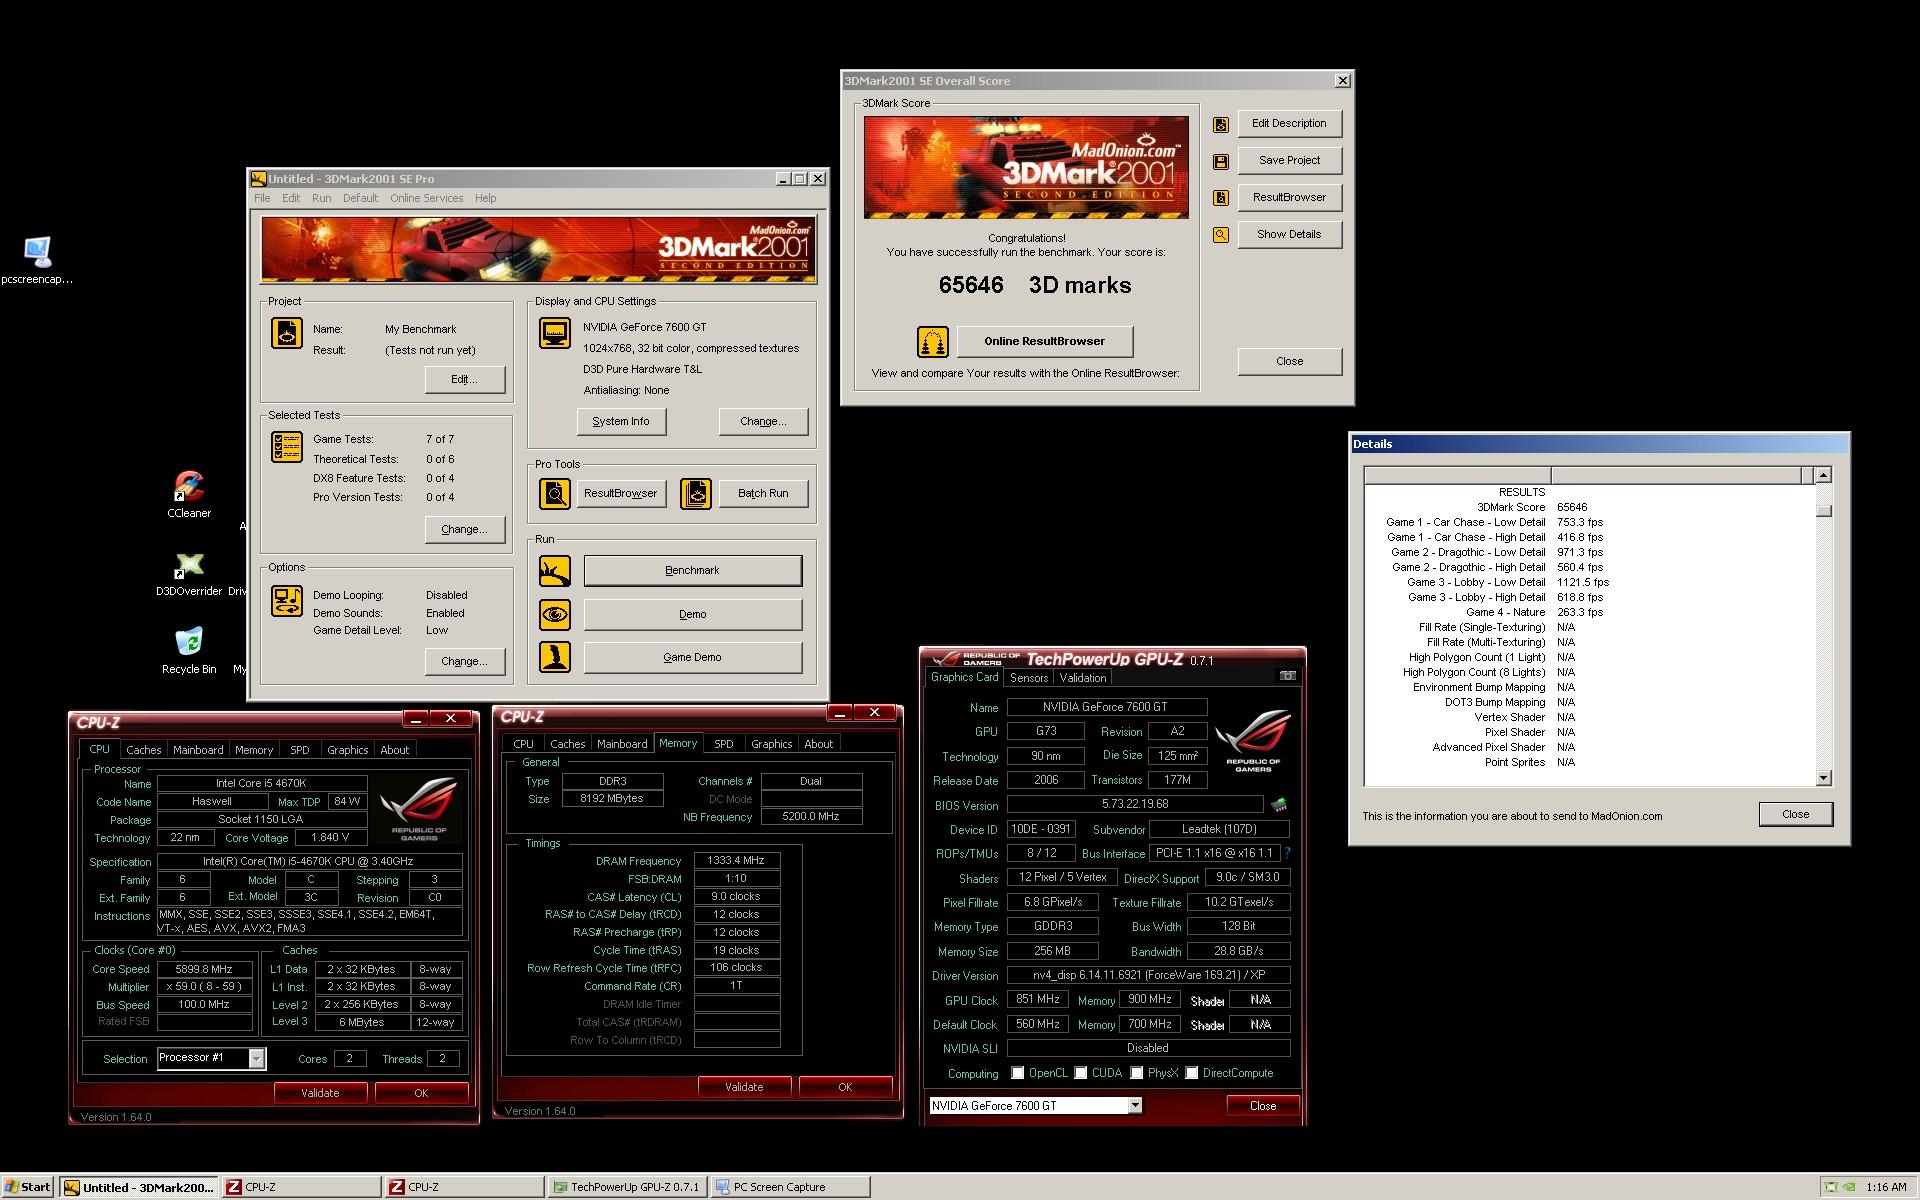
Task: Click the Save Project floppy icon
Action: tap(1221, 161)
